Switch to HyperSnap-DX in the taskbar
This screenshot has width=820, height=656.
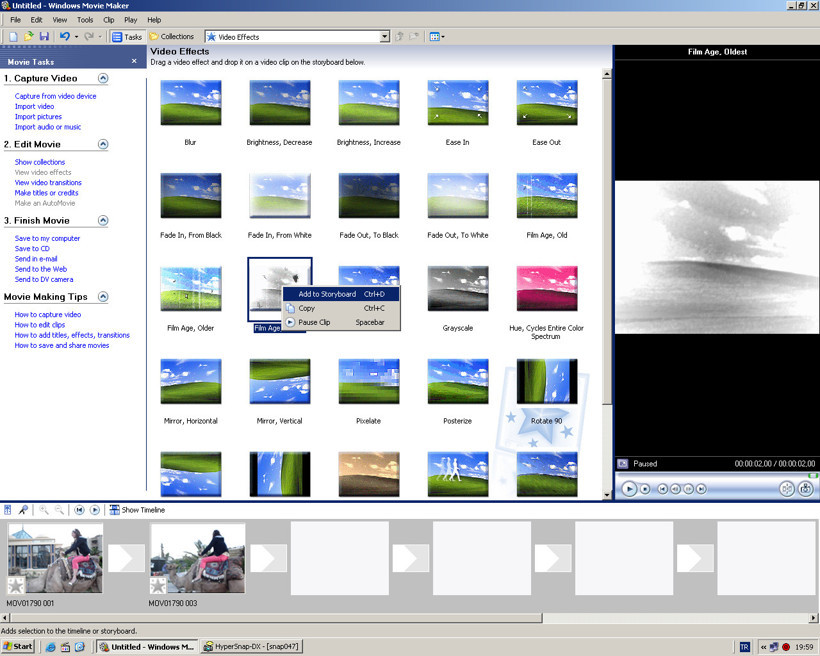click(251, 647)
